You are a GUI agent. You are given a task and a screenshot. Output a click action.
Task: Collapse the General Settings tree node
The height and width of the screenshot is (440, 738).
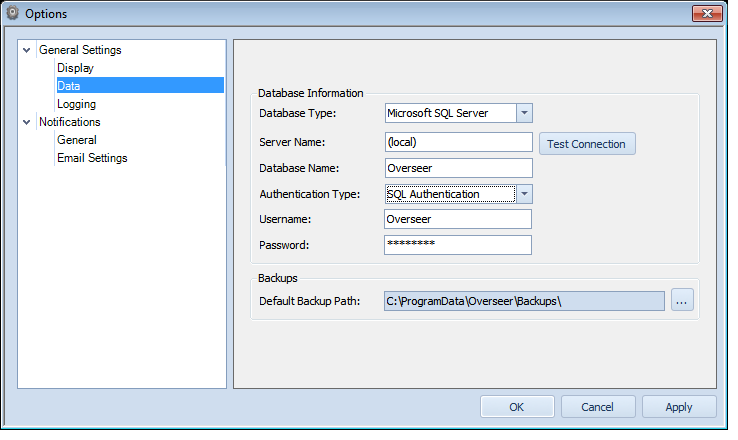tap(27, 50)
